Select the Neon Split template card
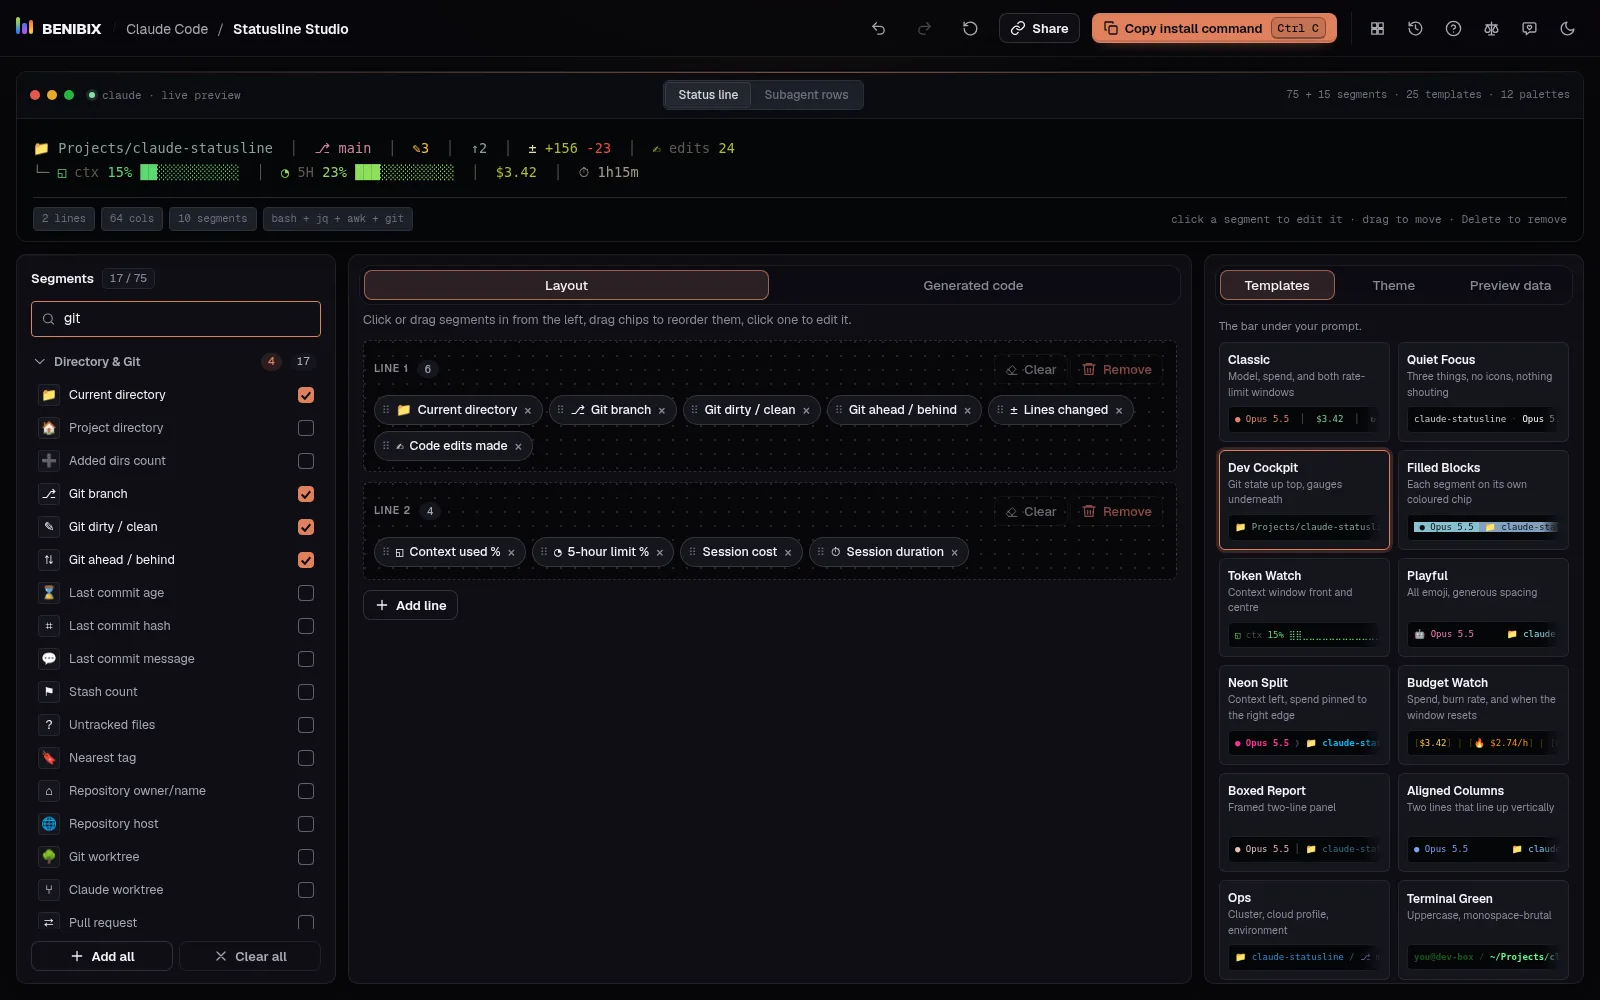The height and width of the screenshot is (1000, 1600). tap(1304, 715)
